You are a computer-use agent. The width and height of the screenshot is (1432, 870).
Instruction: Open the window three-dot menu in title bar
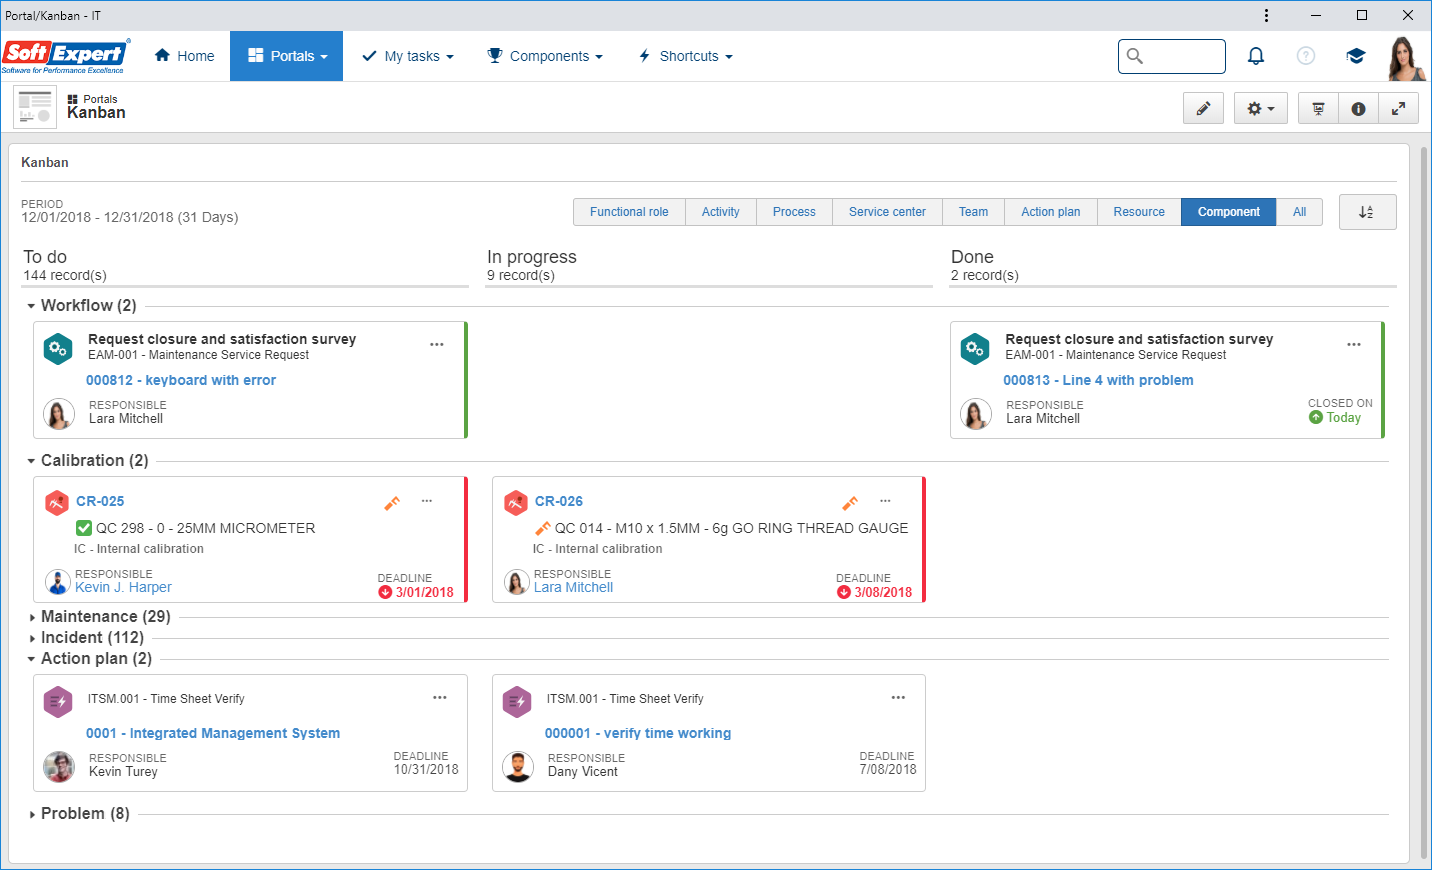(1266, 15)
